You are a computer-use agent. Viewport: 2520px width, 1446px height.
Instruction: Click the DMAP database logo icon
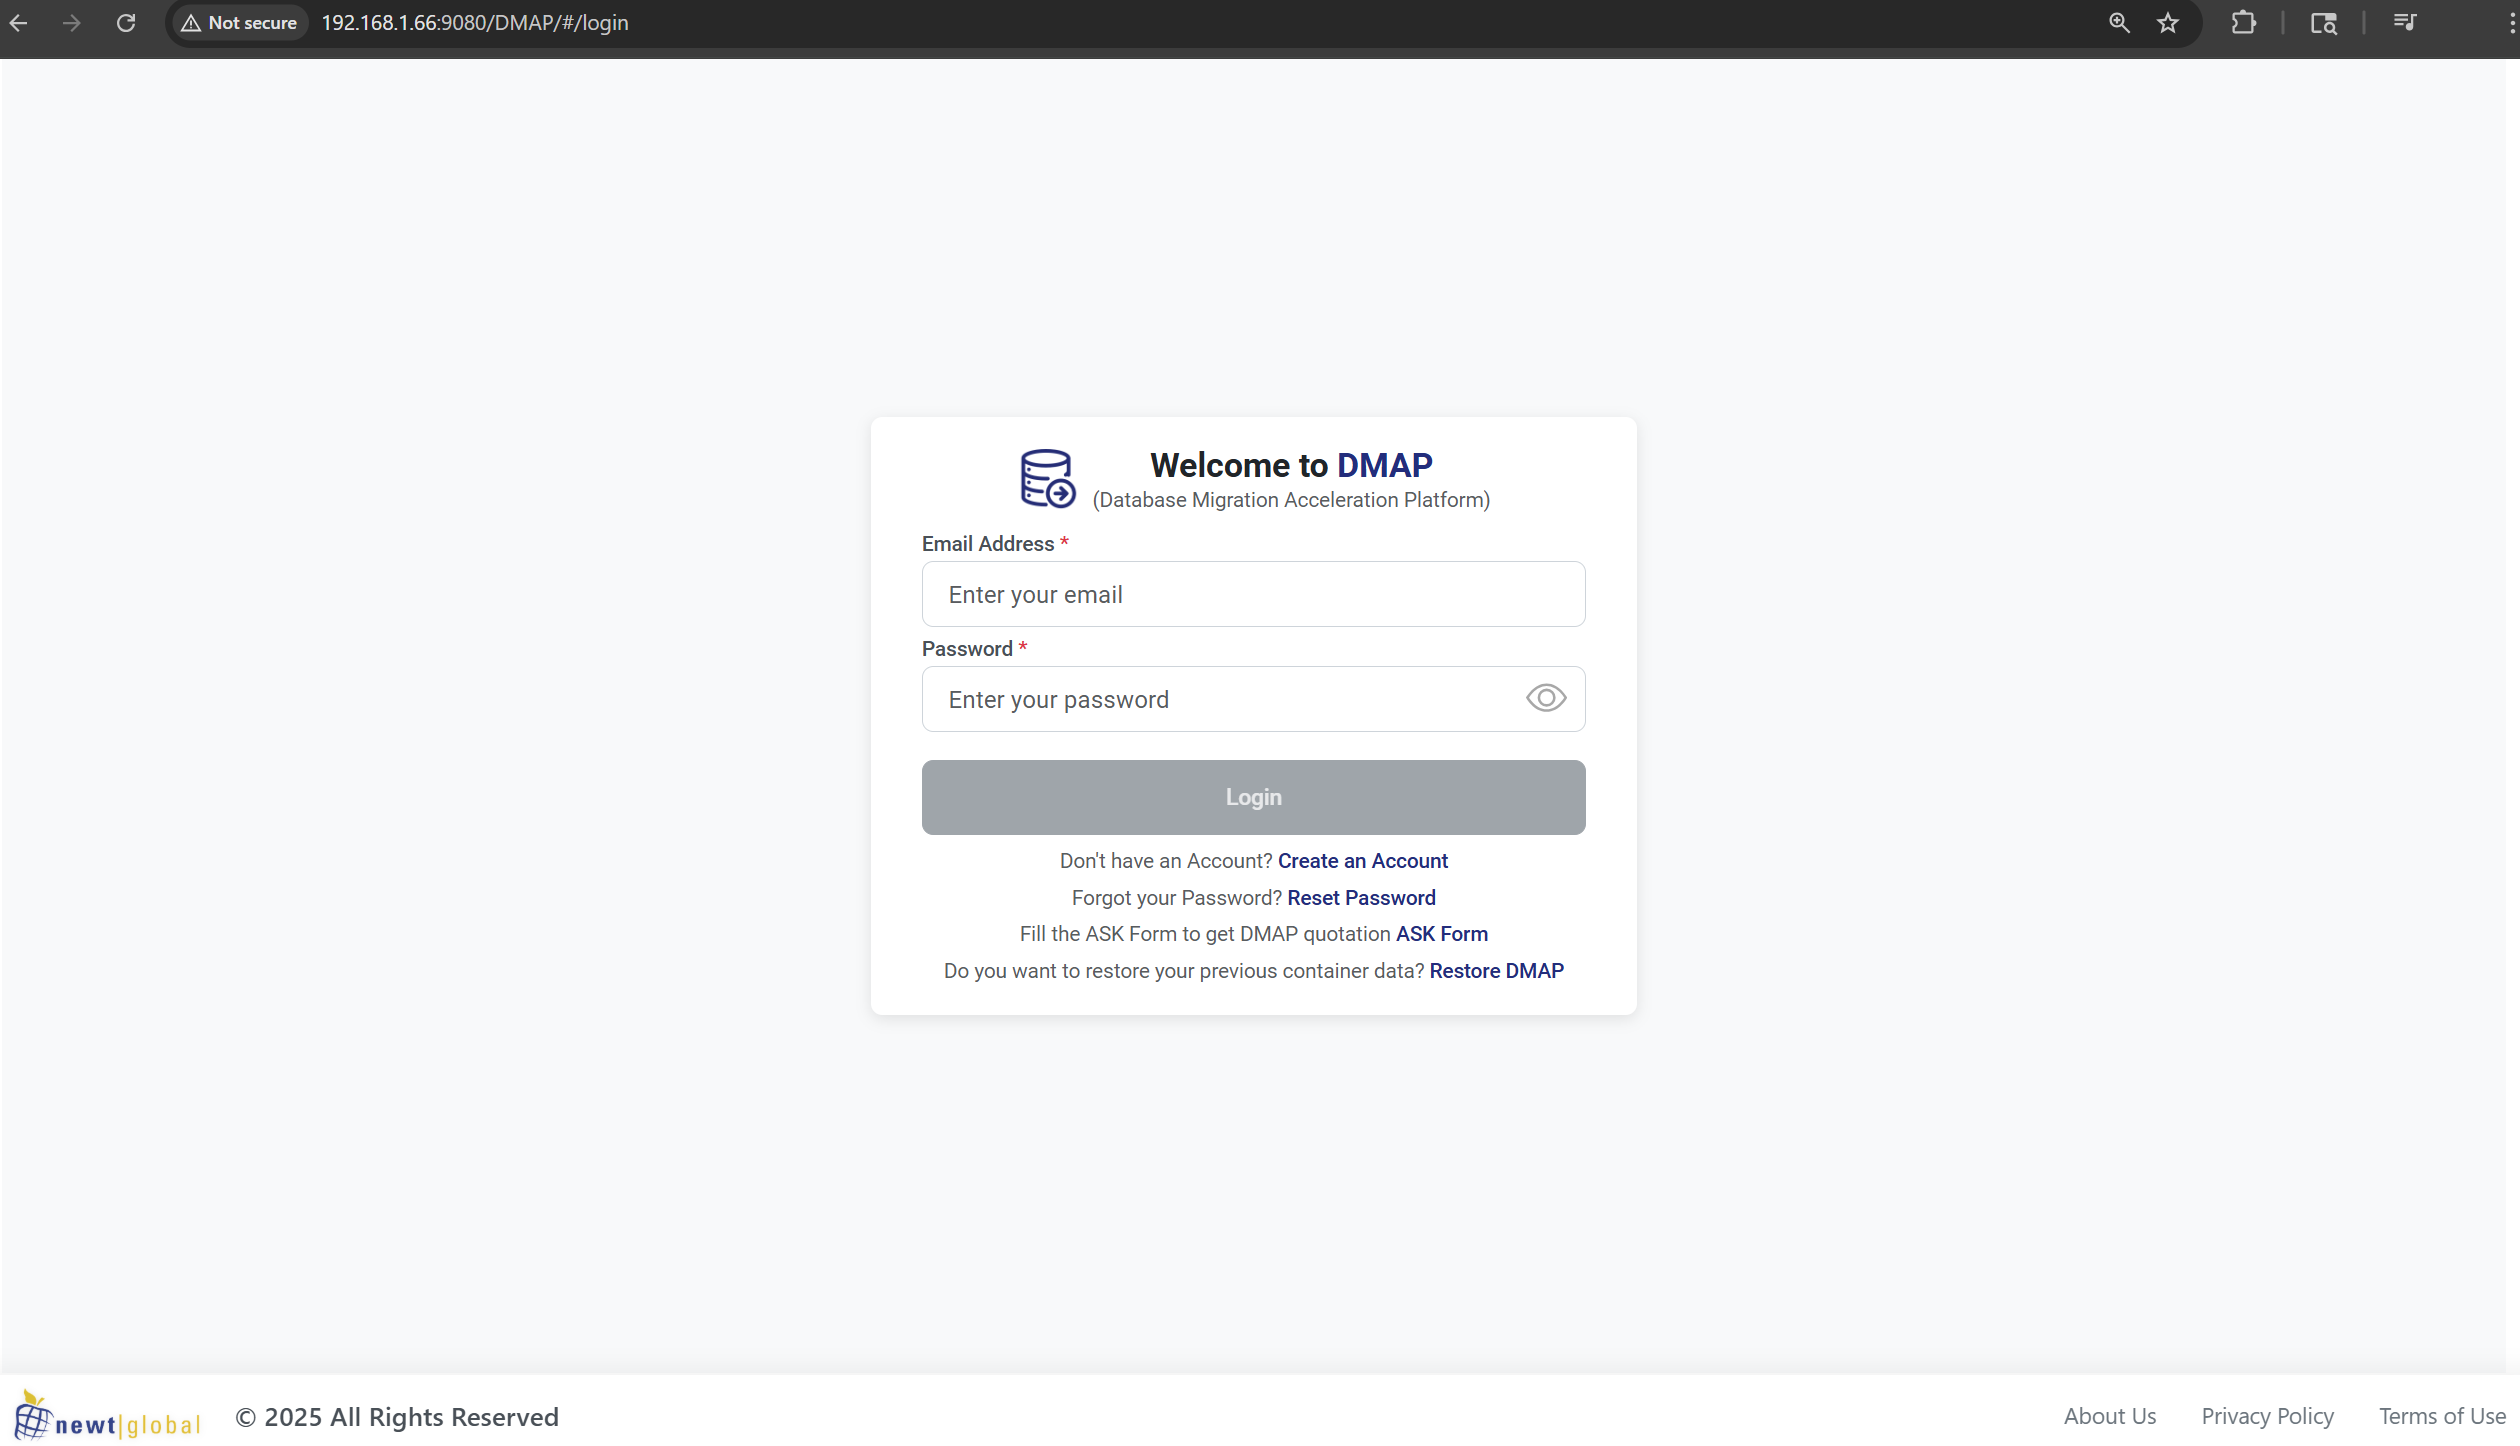(x=1046, y=479)
